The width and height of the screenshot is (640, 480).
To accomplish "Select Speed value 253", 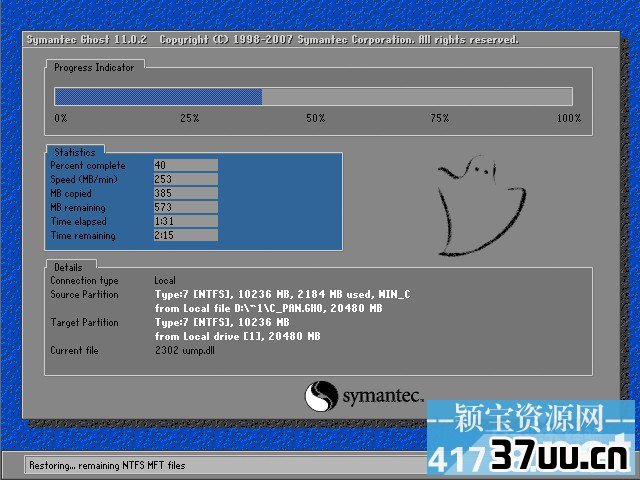I will coord(186,179).
